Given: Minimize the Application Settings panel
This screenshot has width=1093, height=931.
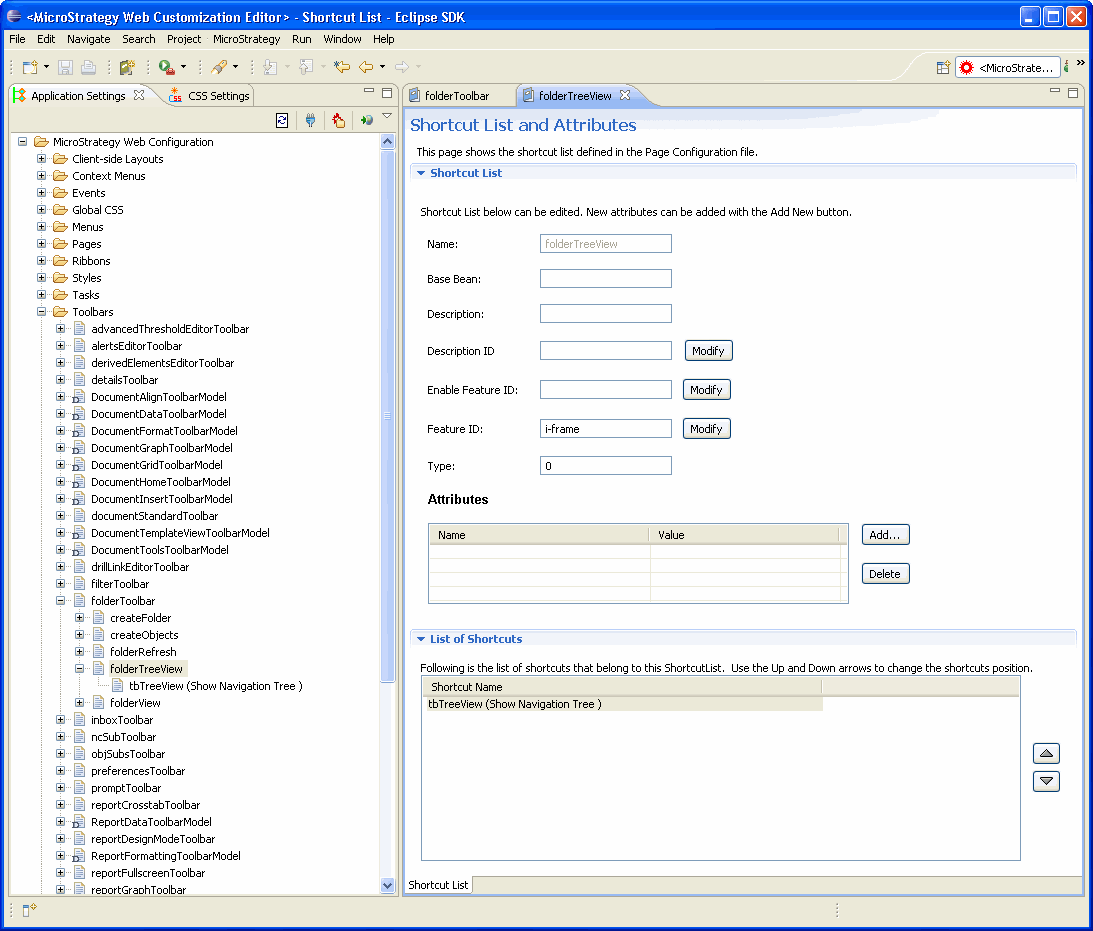Looking at the screenshot, I should coord(369,91).
